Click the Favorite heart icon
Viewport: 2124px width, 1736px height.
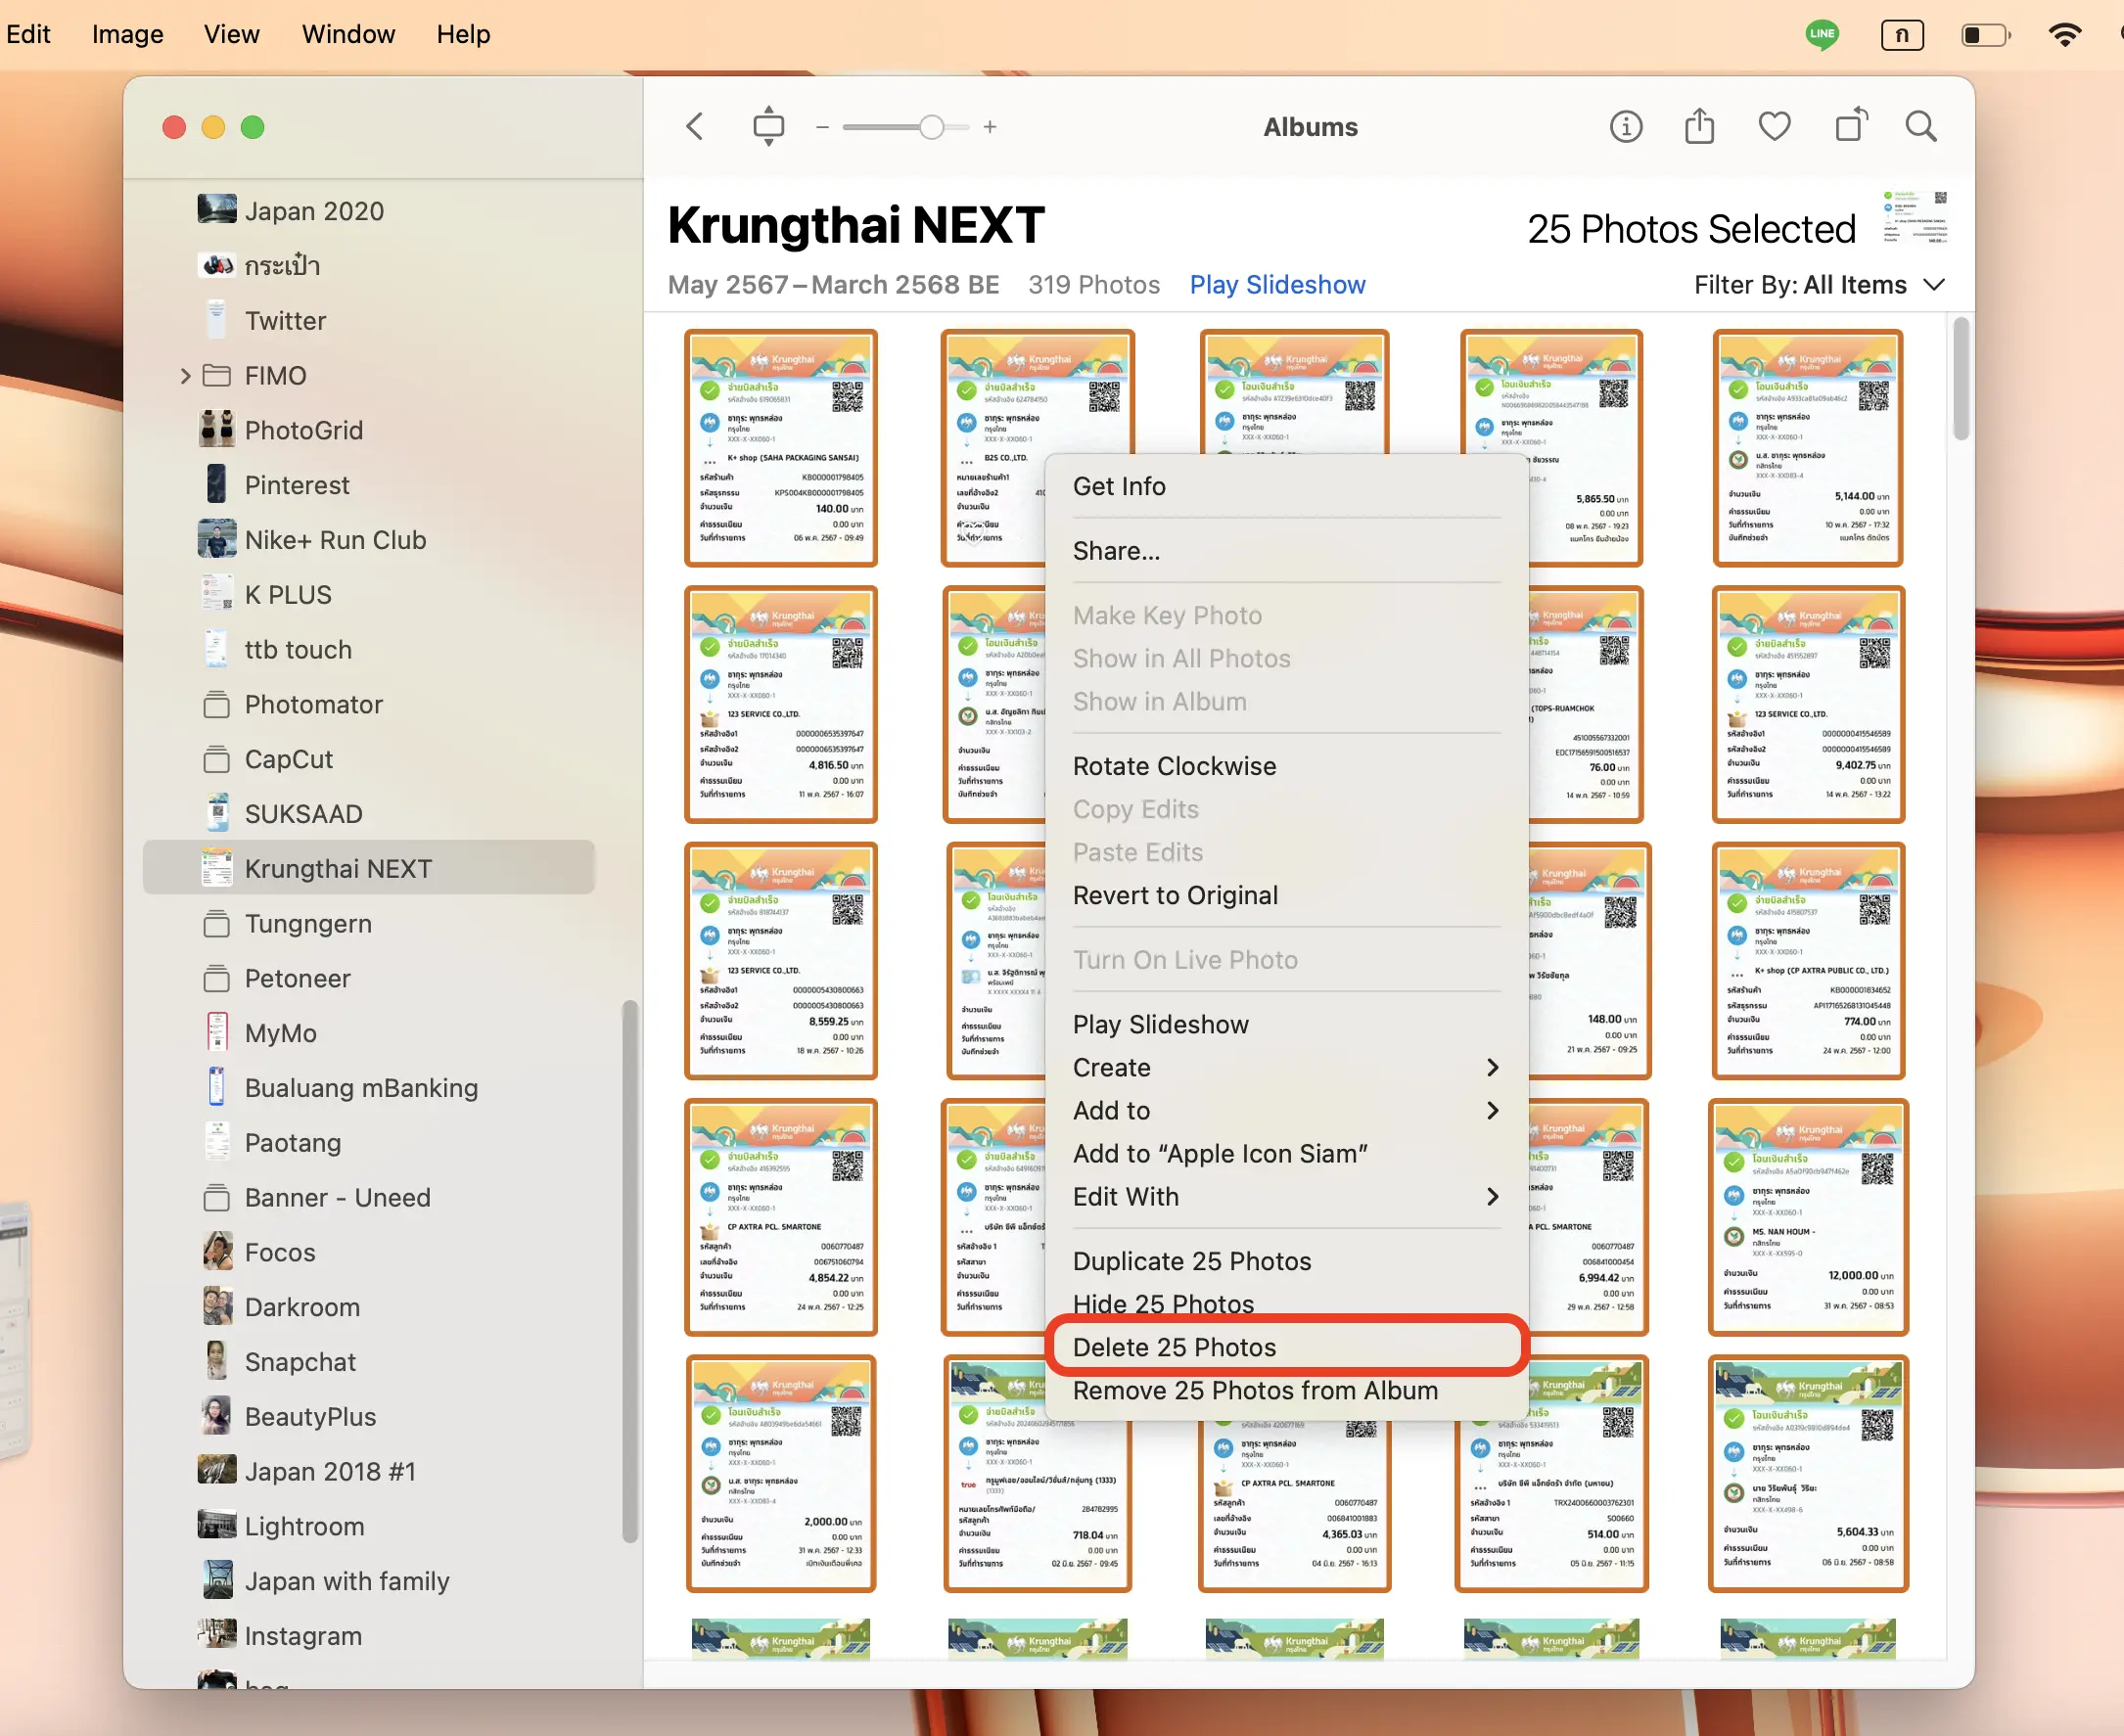tap(1774, 127)
